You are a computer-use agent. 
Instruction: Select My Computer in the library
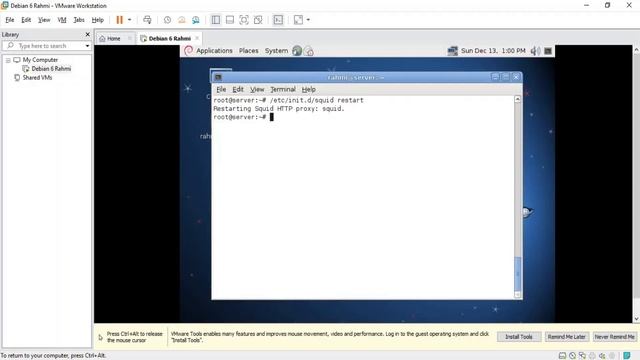point(40,60)
